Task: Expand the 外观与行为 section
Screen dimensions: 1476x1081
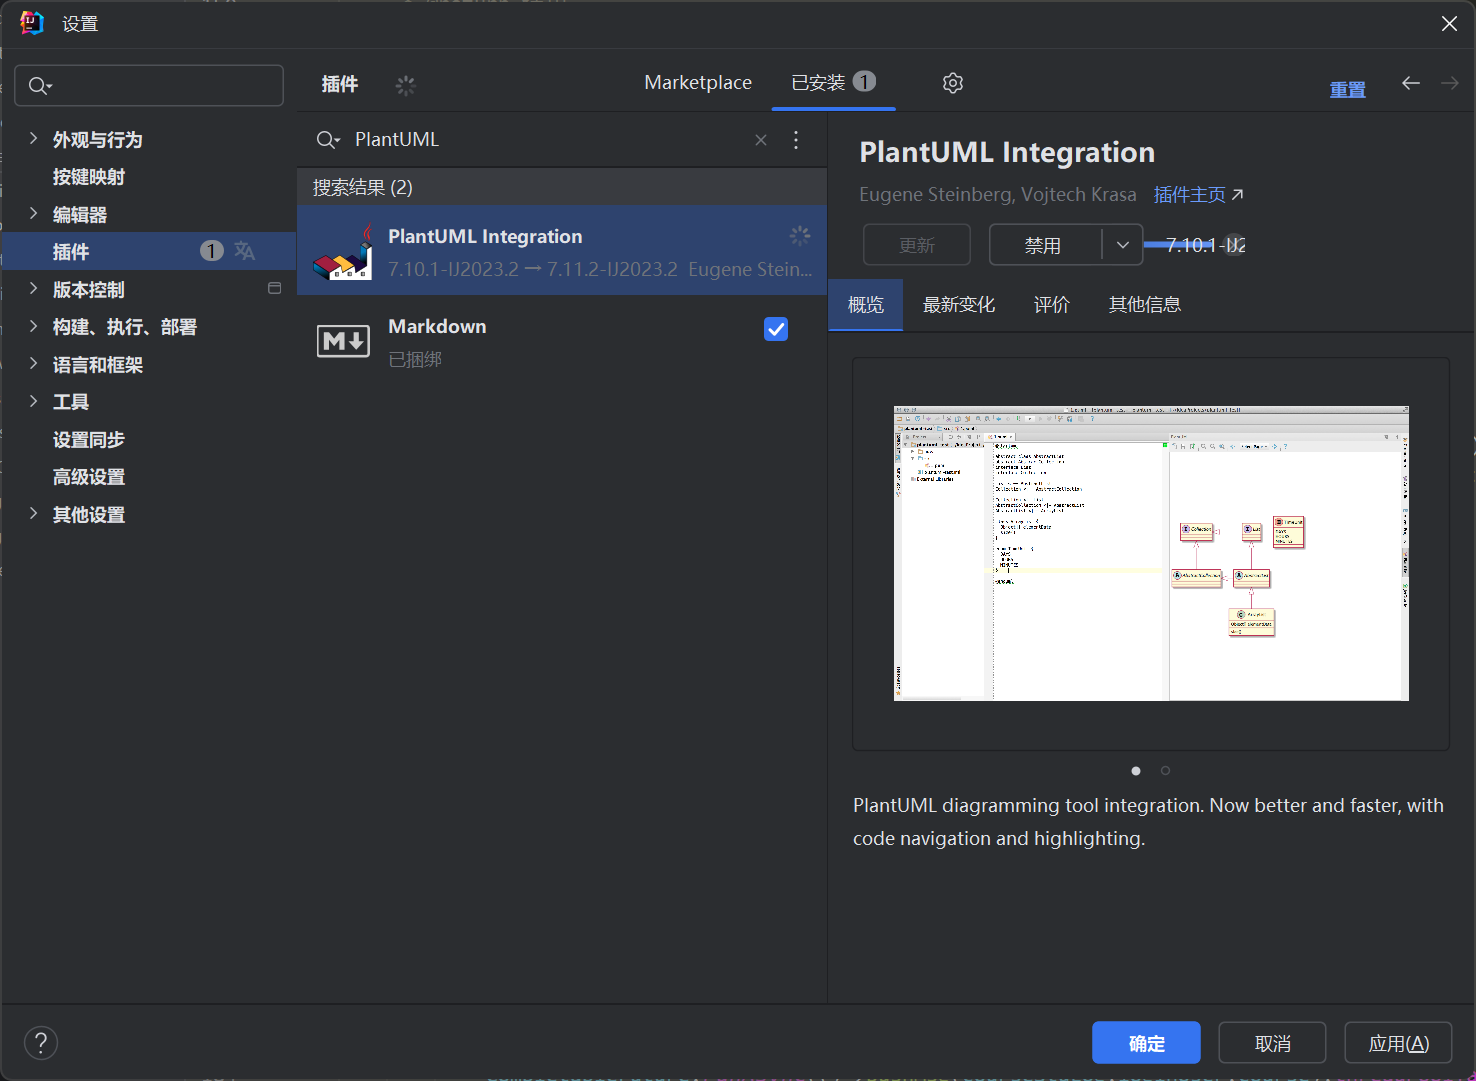Action: coord(33,139)
